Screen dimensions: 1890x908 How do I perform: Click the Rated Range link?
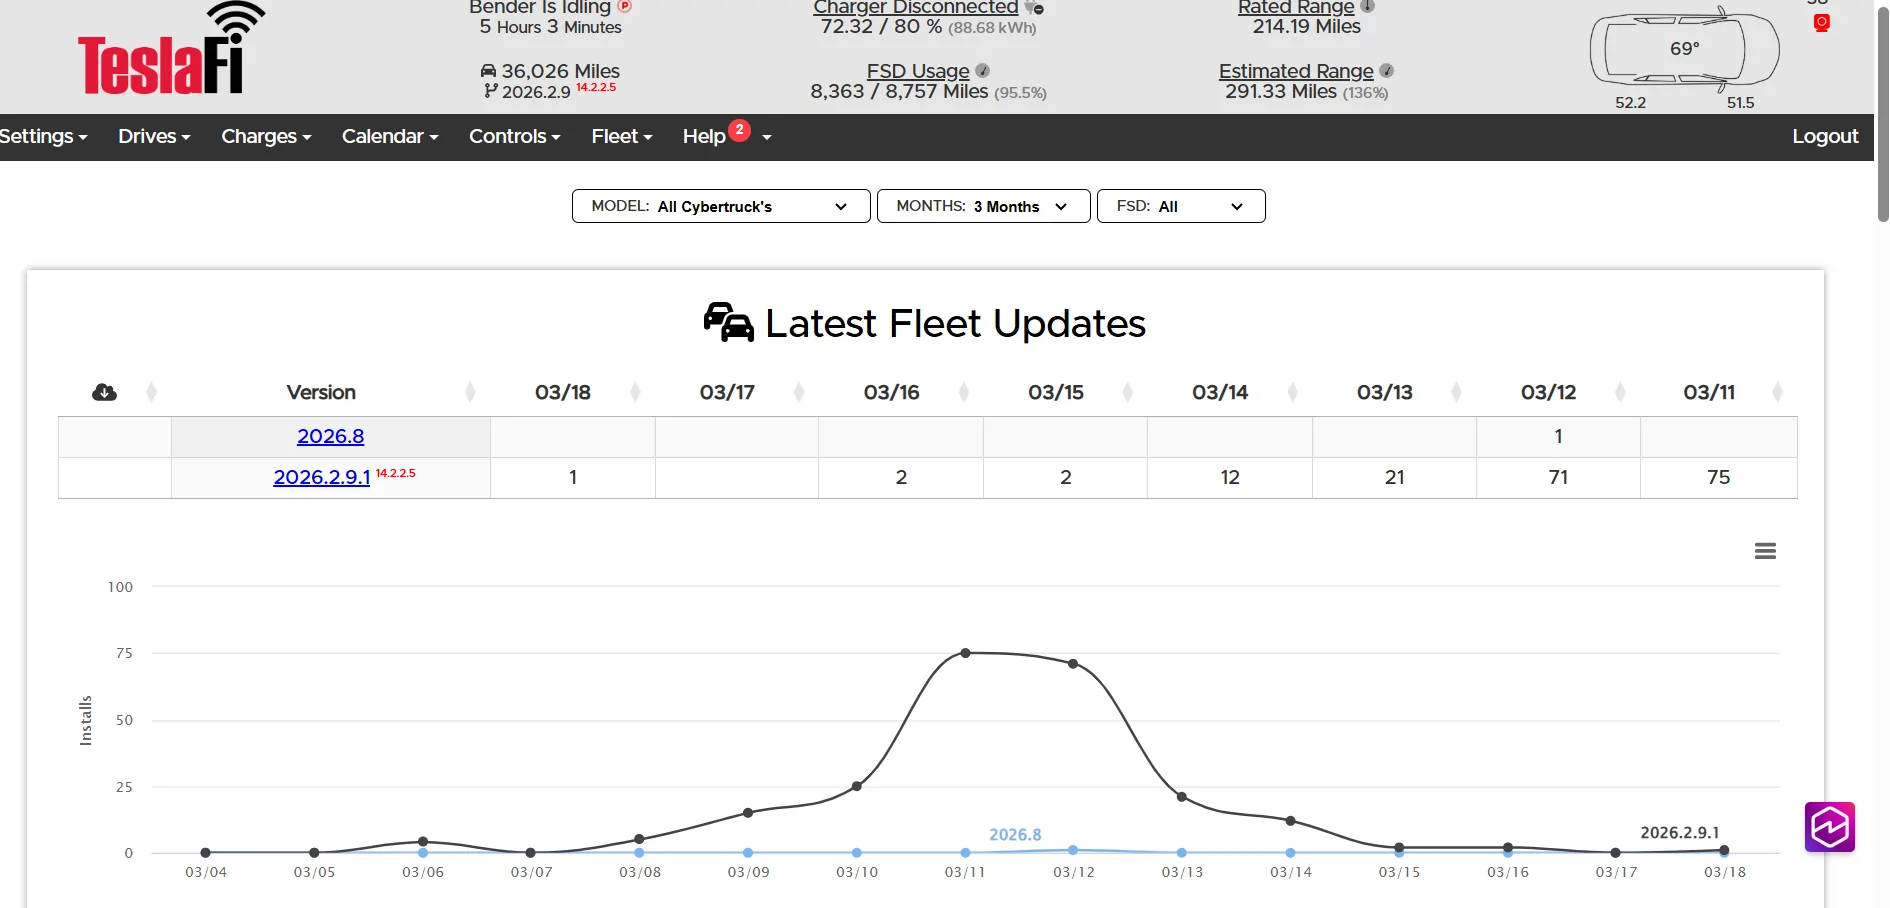pos(1296,7)
